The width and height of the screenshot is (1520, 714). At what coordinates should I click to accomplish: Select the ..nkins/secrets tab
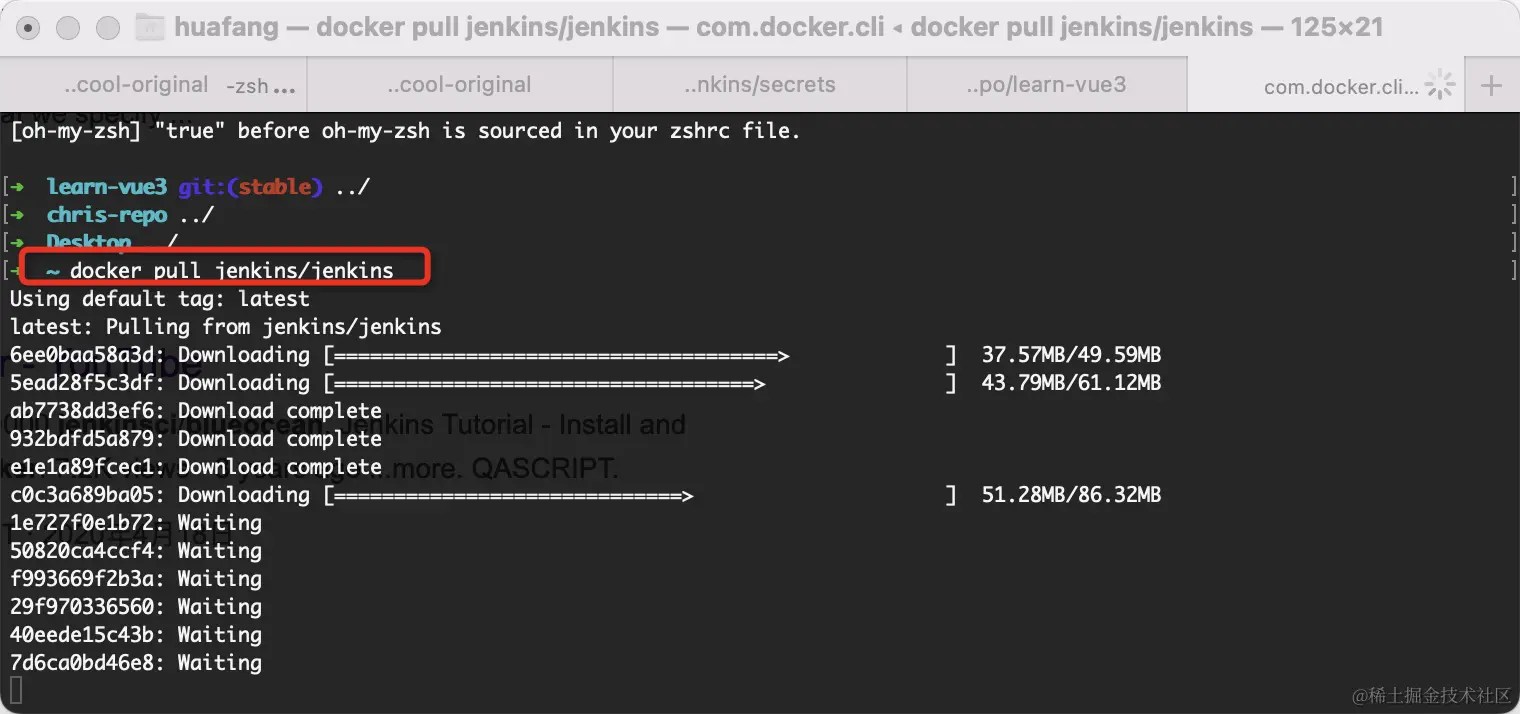pos(759,85)
